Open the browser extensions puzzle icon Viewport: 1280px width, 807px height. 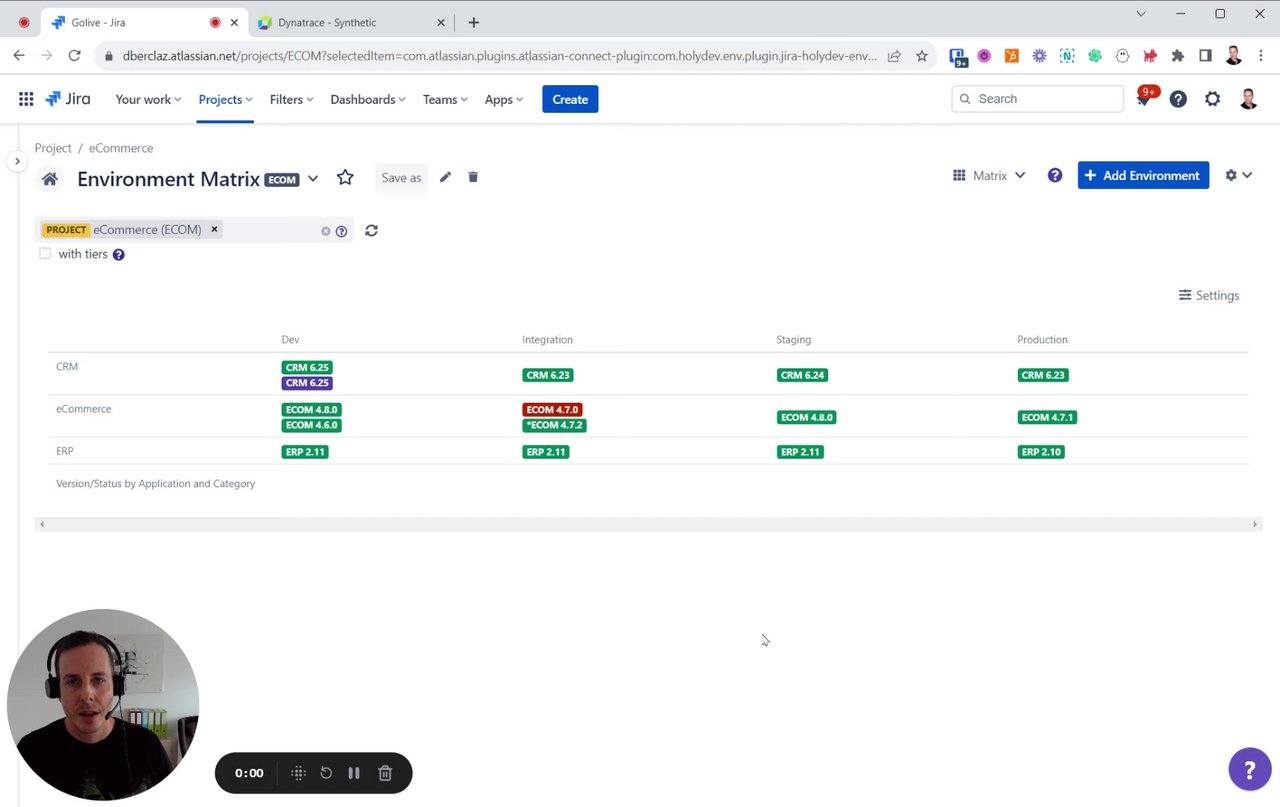pos(1178,56)
